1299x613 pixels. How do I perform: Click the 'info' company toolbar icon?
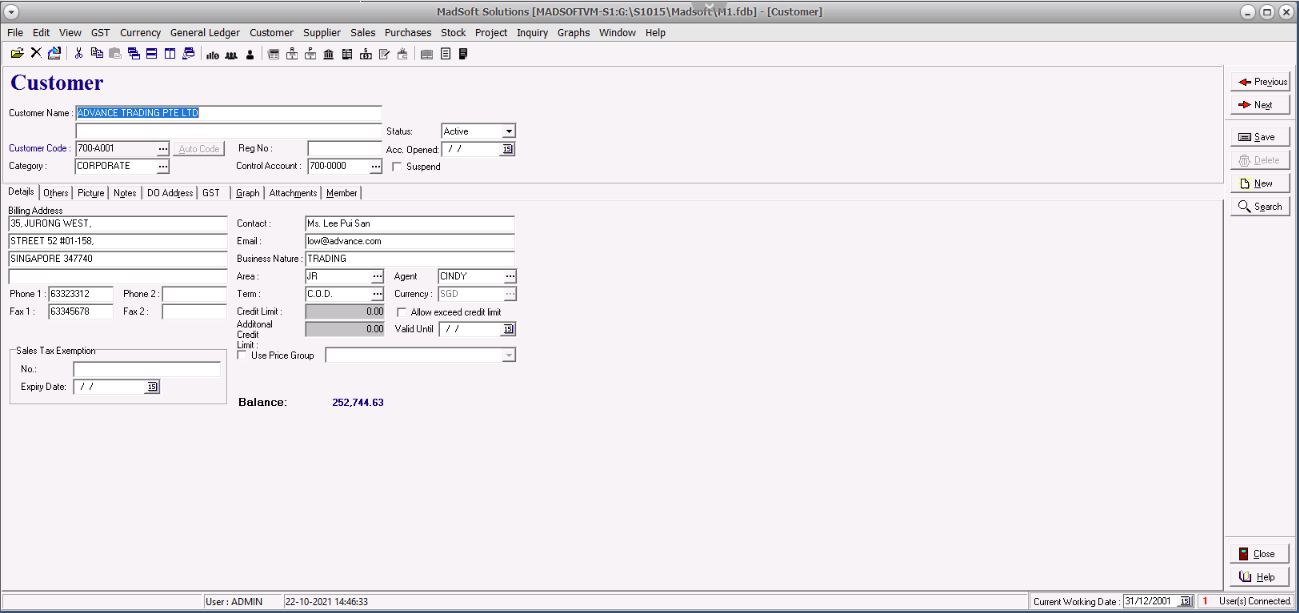pos(212,54)
